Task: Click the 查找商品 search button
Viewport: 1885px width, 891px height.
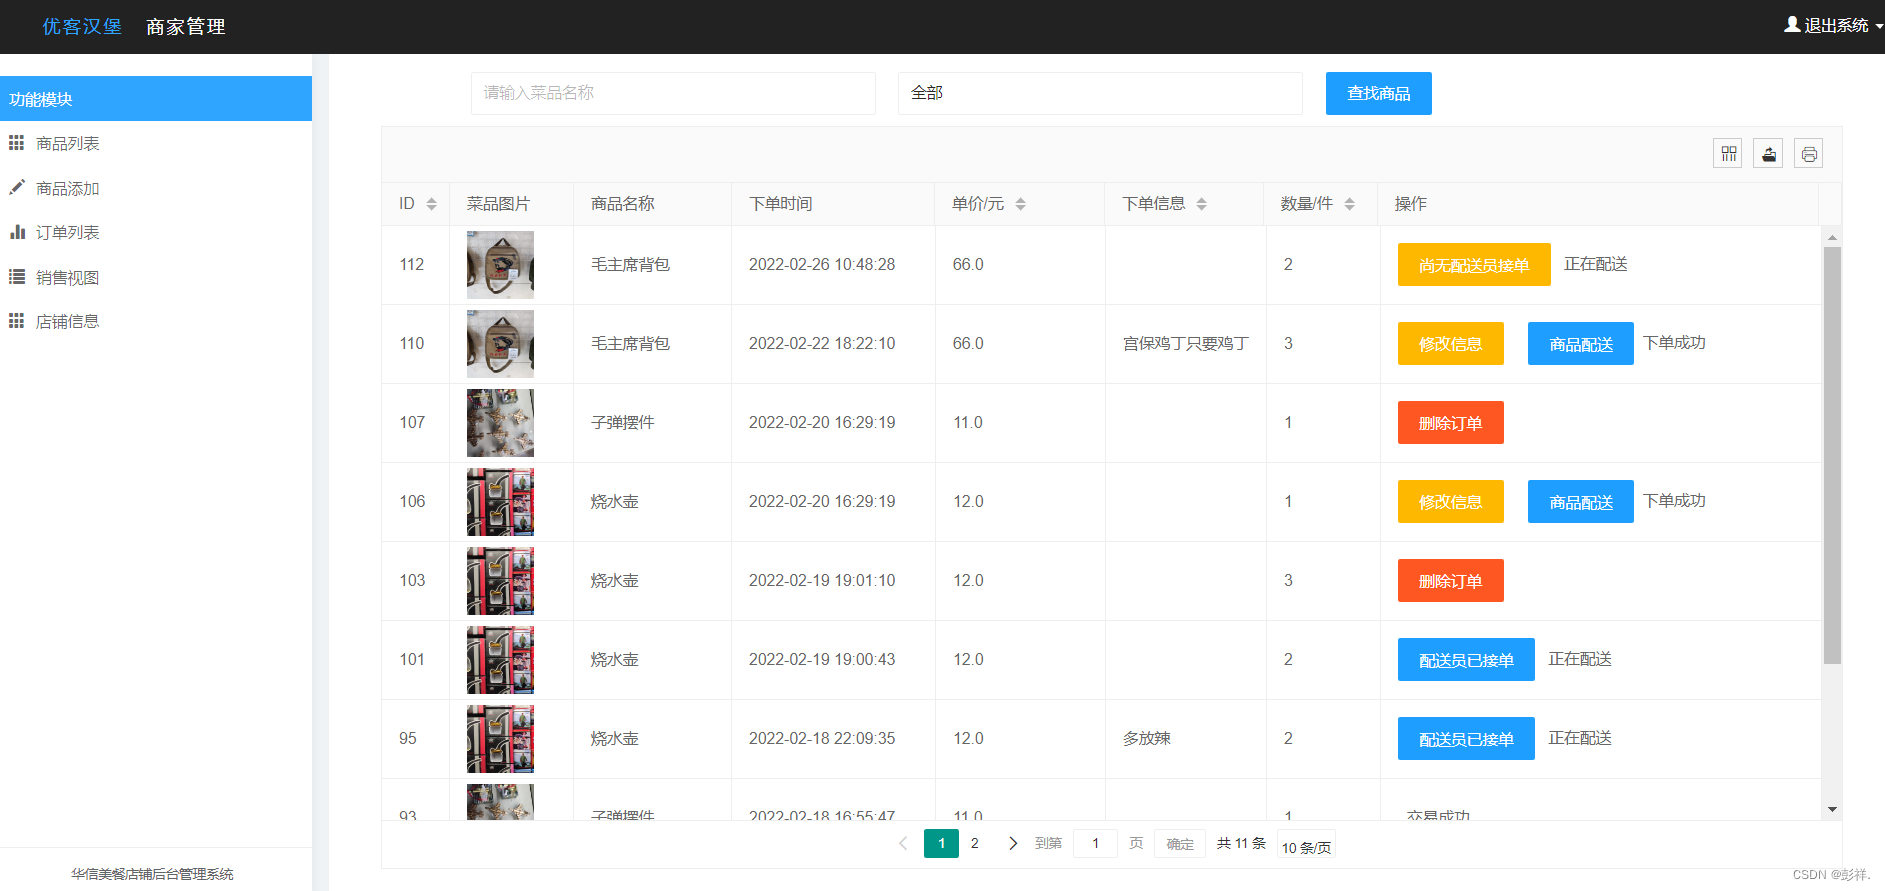Action: (x=1378, y=93)
